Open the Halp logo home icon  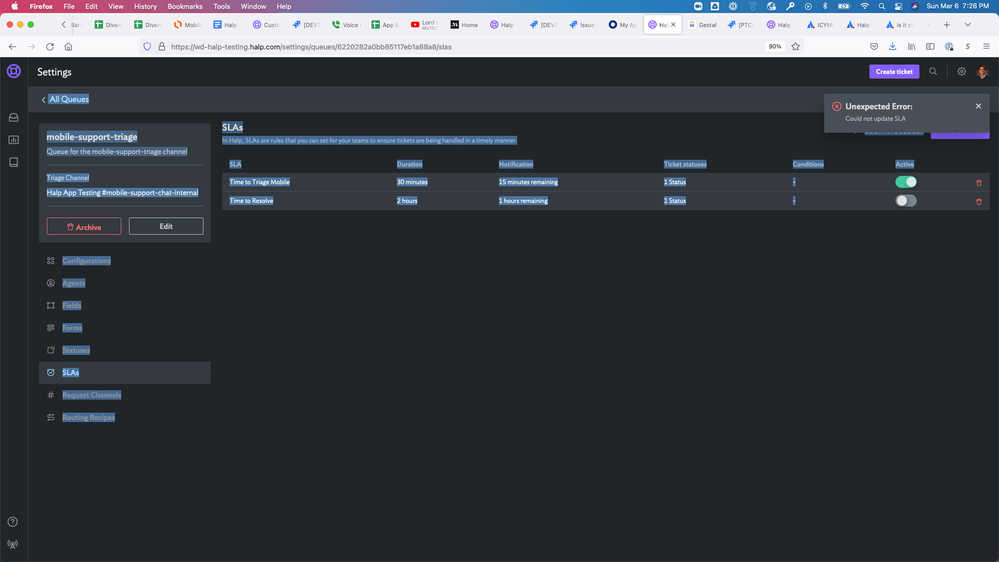13,71
